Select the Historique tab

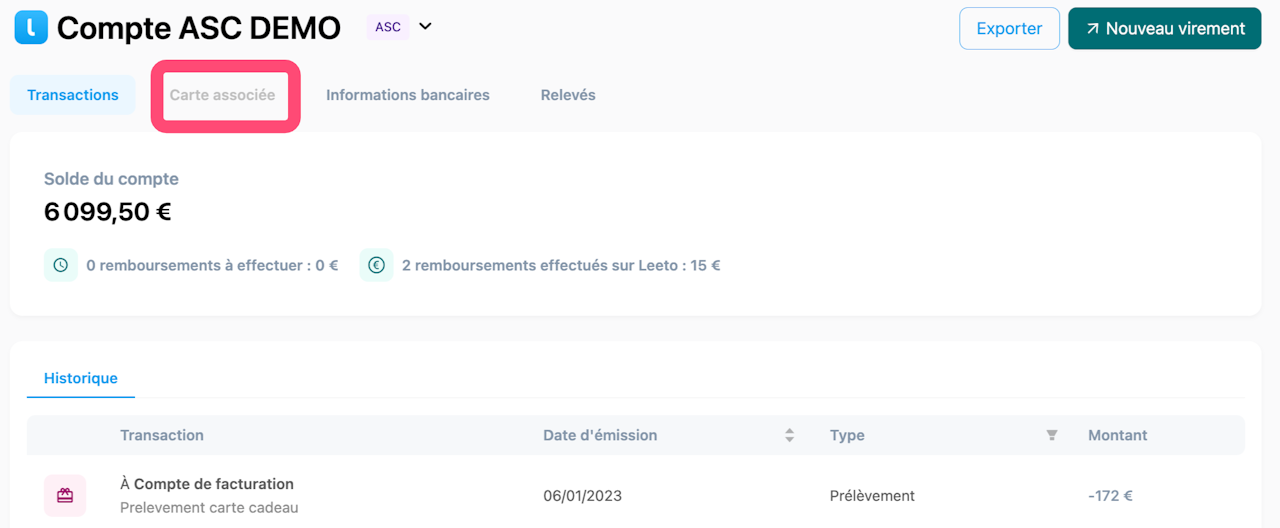tap(81, 378)
